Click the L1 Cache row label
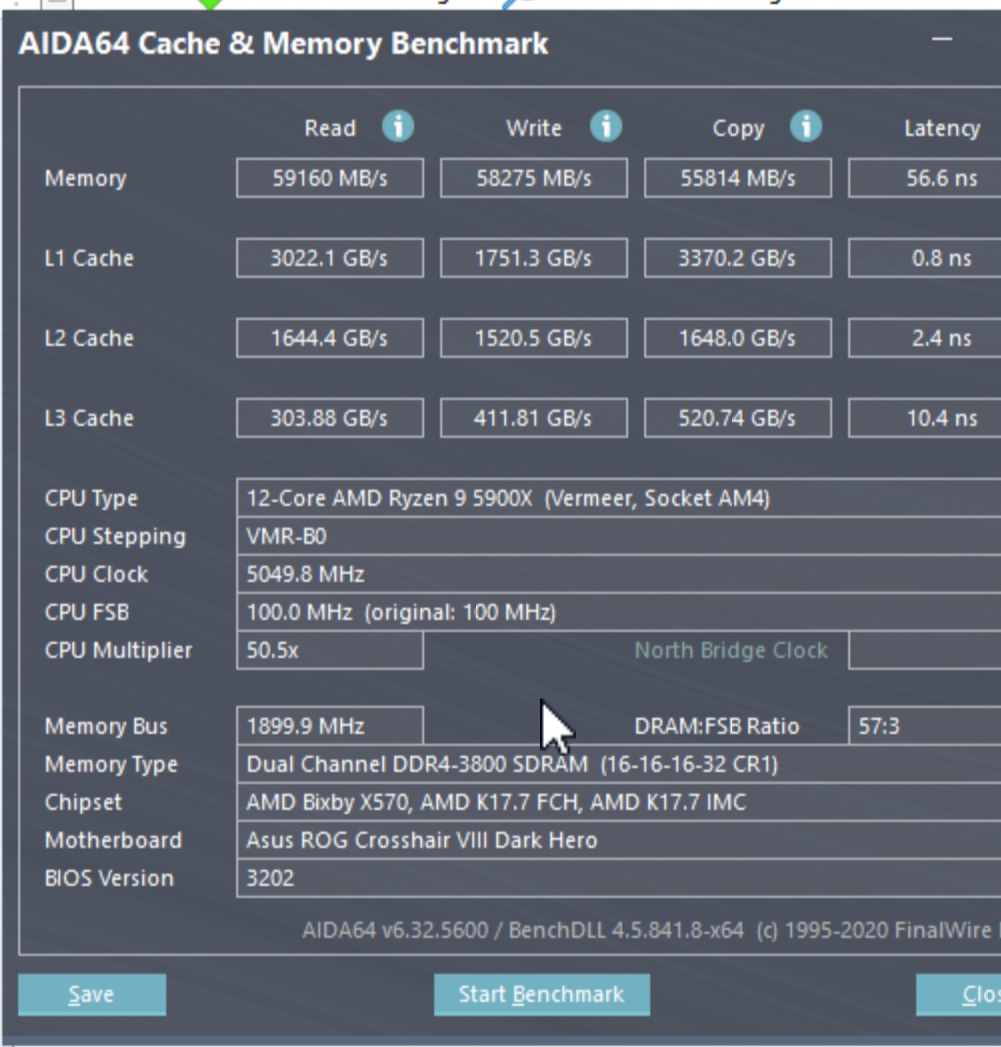The height and width of the screenshot is (1047, 1001). point(89,258)
